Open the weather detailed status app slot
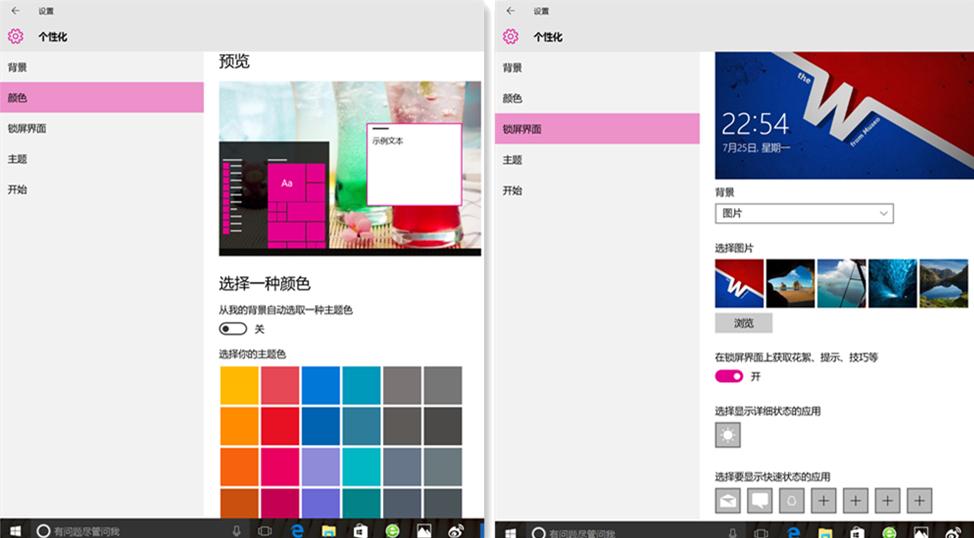 tap(727, 435)
